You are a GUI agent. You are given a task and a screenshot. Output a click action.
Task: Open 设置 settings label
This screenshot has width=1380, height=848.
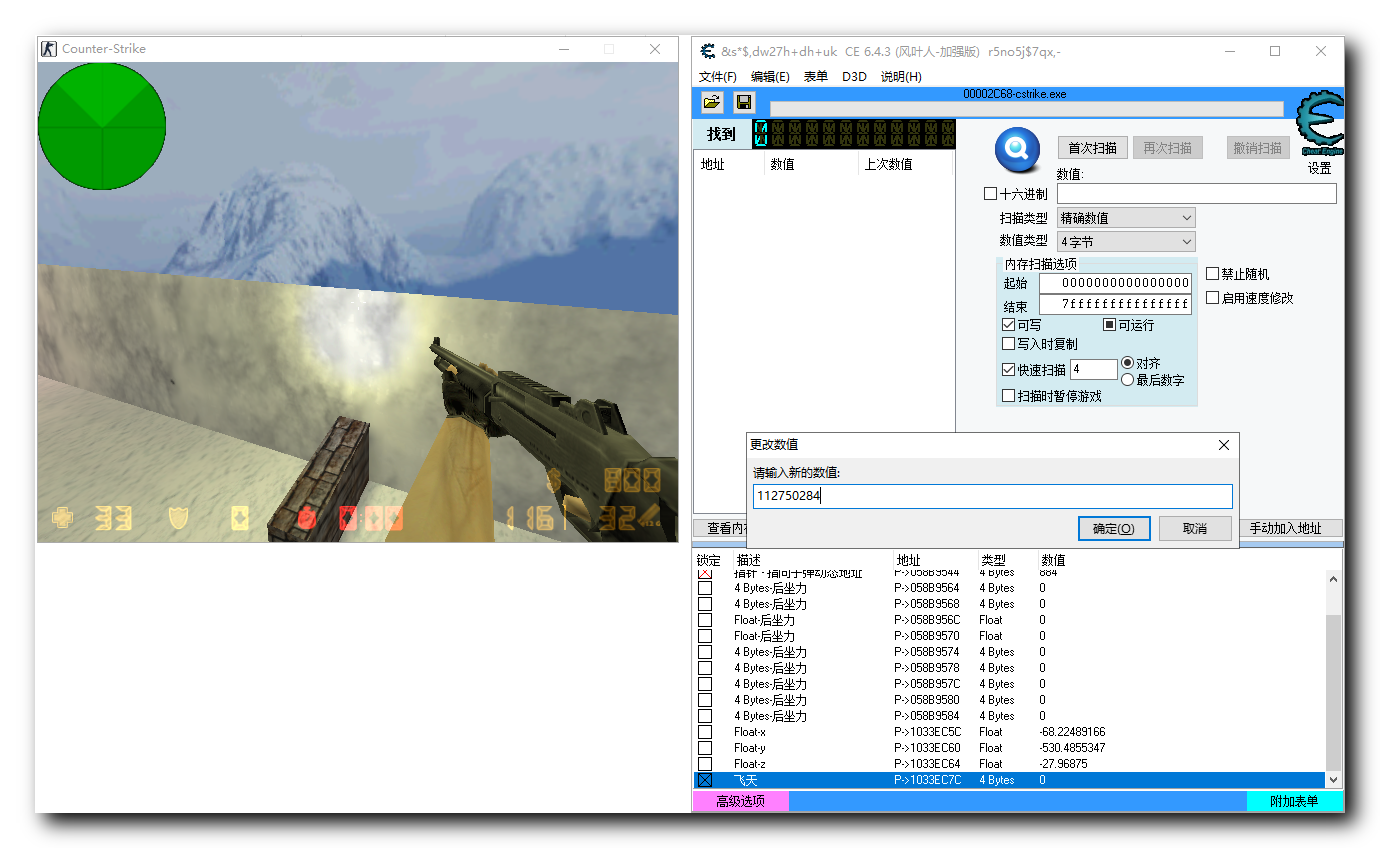1320,169
